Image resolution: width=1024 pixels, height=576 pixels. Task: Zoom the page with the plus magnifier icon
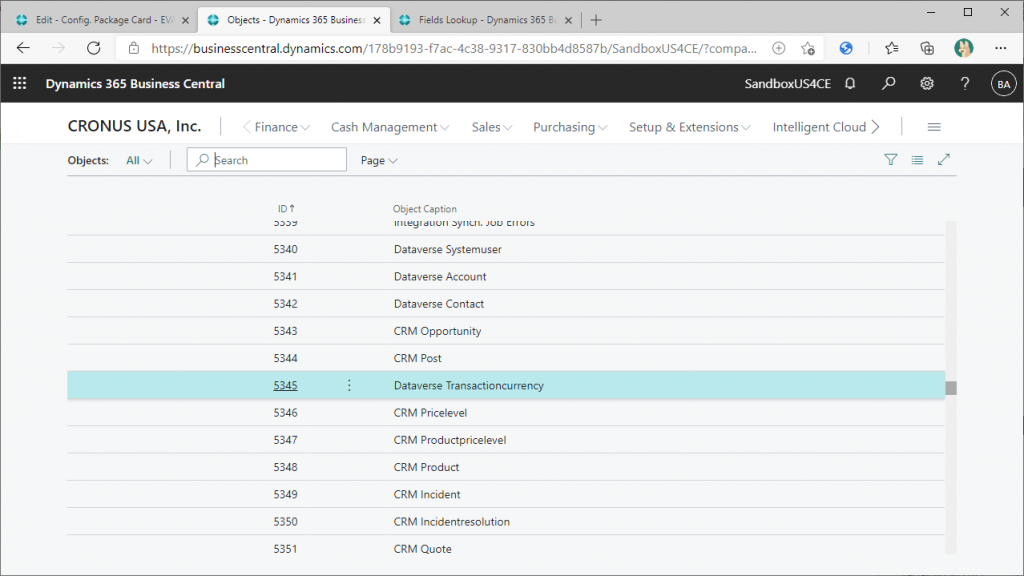(778, 48)
